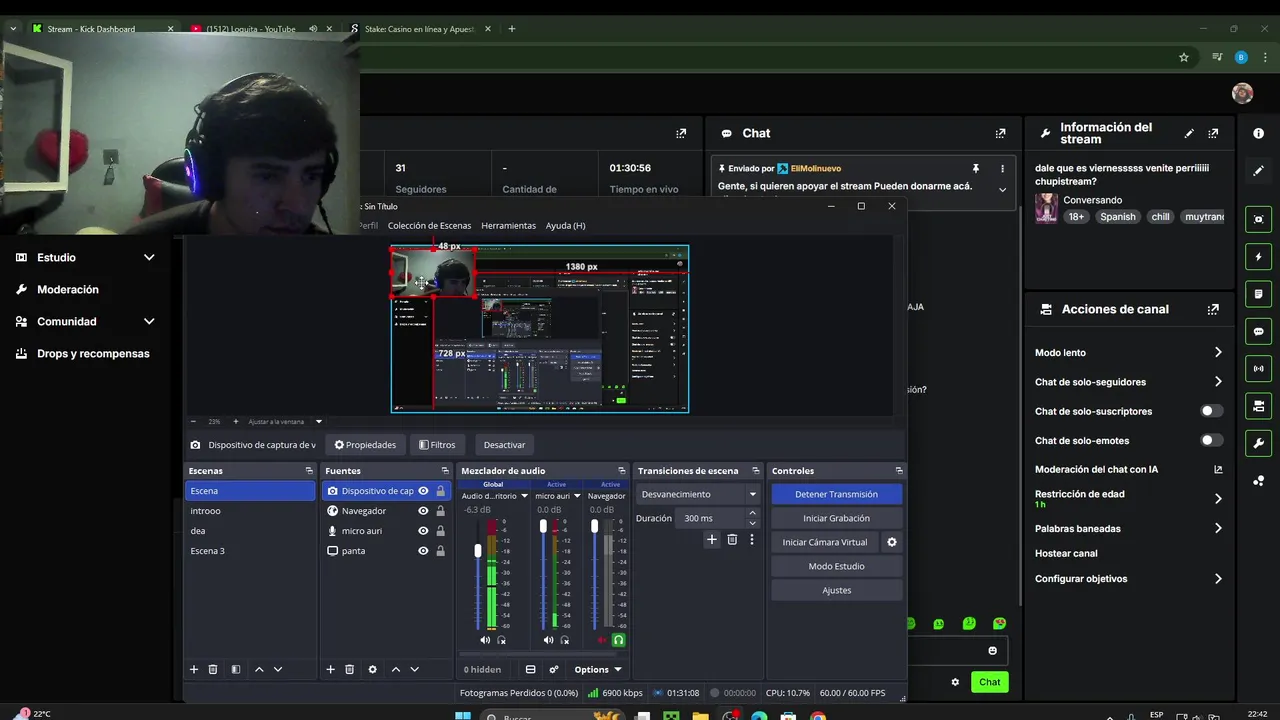The width and height of the screenshot is (1280, 720).
Task: Open transition options three-dot menu
Action: (752, 539)
